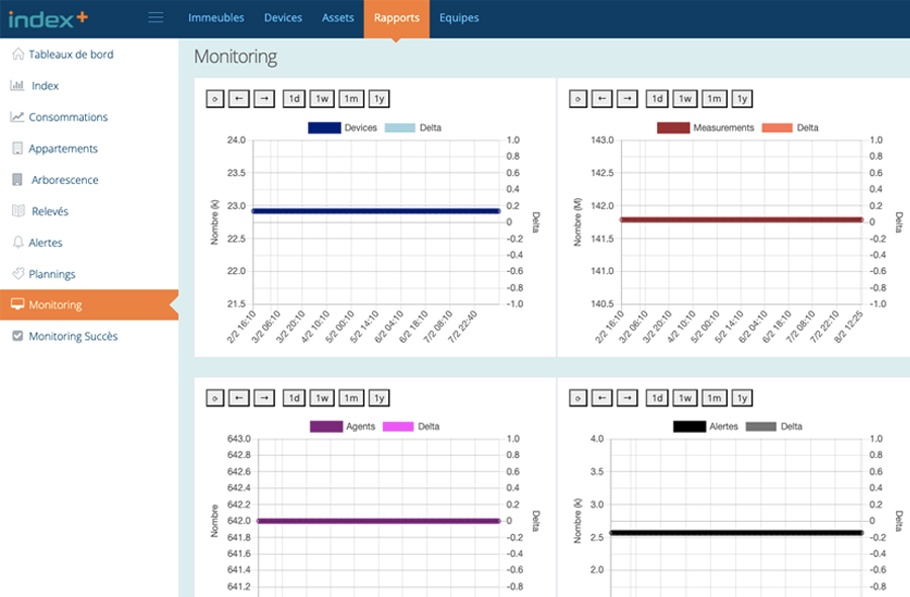This screenshot has width=910, height=597.
Task: Click the bell icon beside Alertes
Action: pos(17,242)
